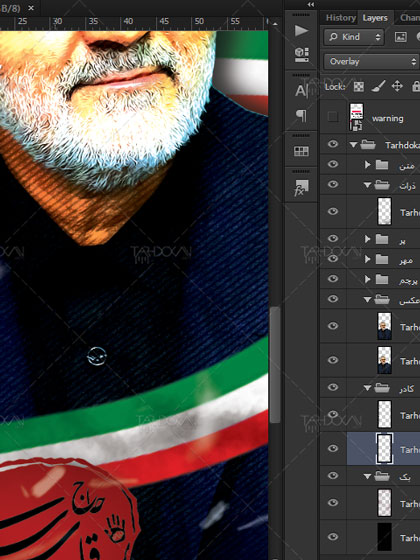
Task: Expand the پر group
Action: point(368,239)
